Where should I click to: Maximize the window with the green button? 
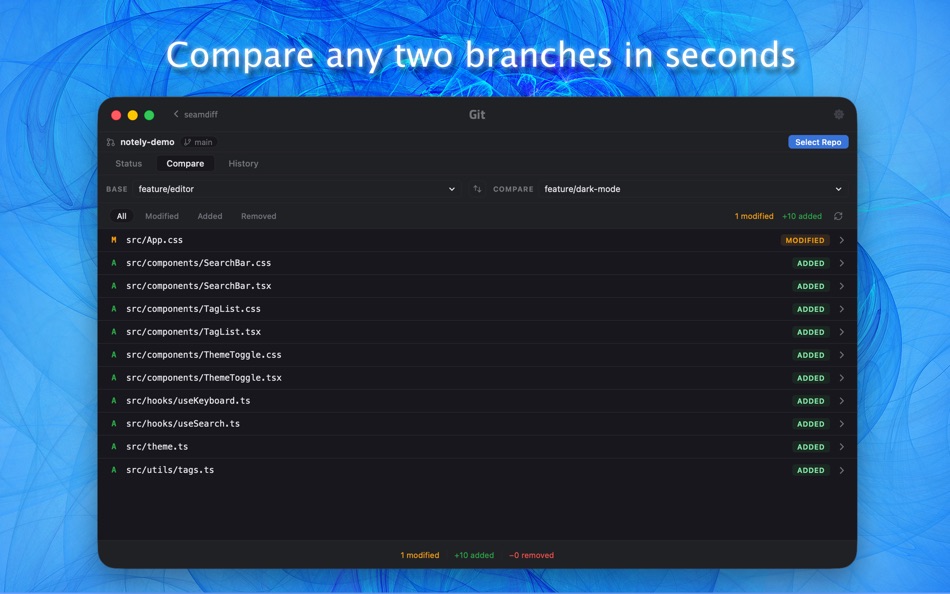coord(149,115)
